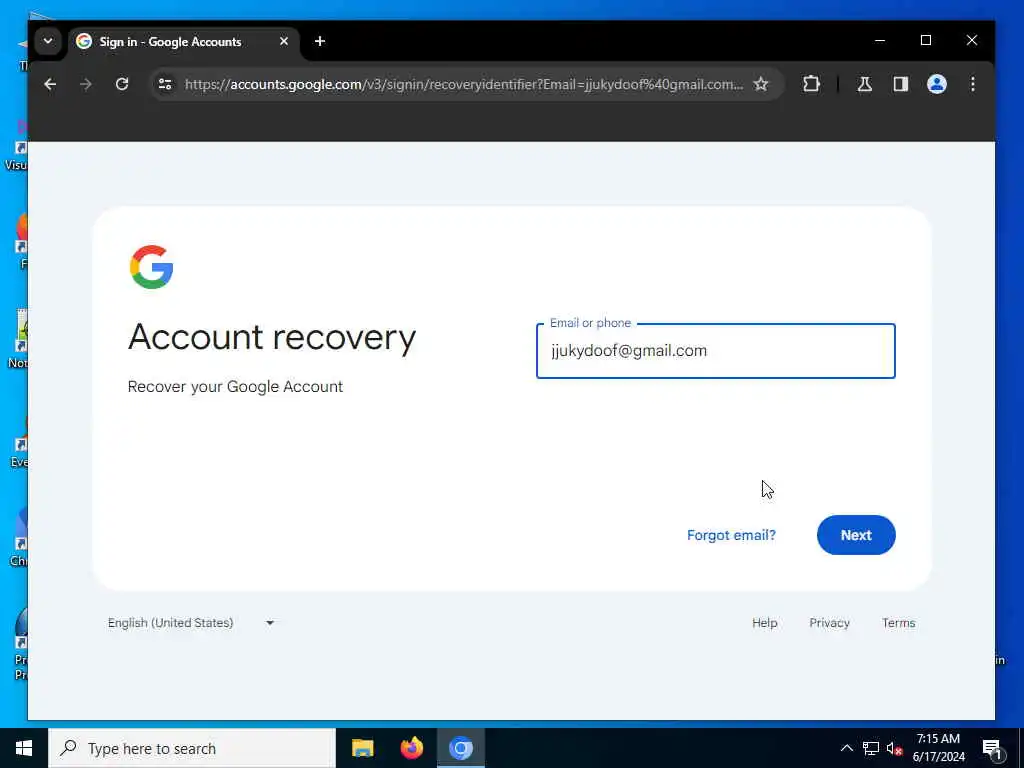
Task: Open the Windows Start menu
Action: point(24,748)
